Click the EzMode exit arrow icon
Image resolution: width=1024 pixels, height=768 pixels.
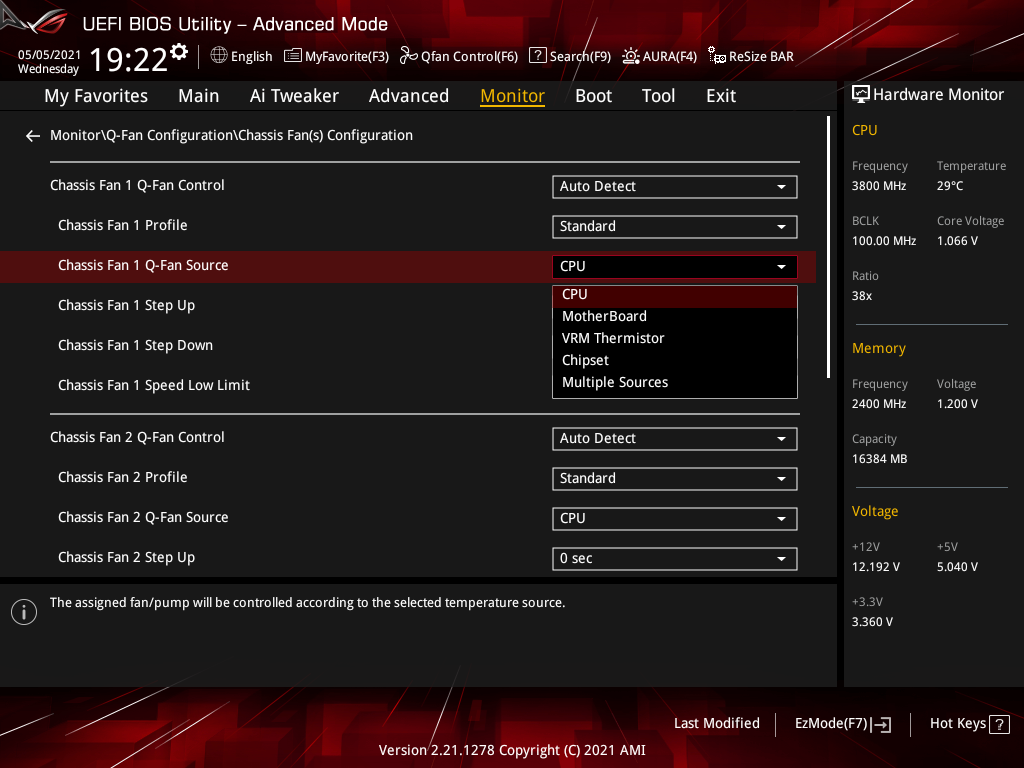pyautogui.click(x=881, y=724)
